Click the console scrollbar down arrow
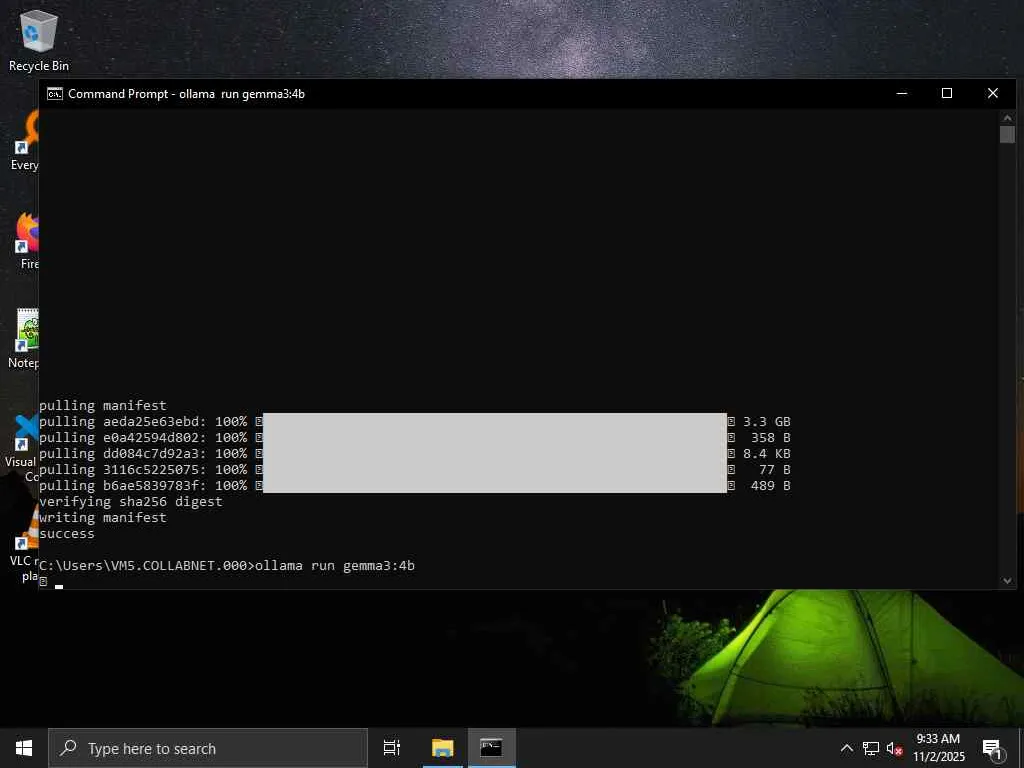This screenshot has width=1024, height=768. (1006, 581)
